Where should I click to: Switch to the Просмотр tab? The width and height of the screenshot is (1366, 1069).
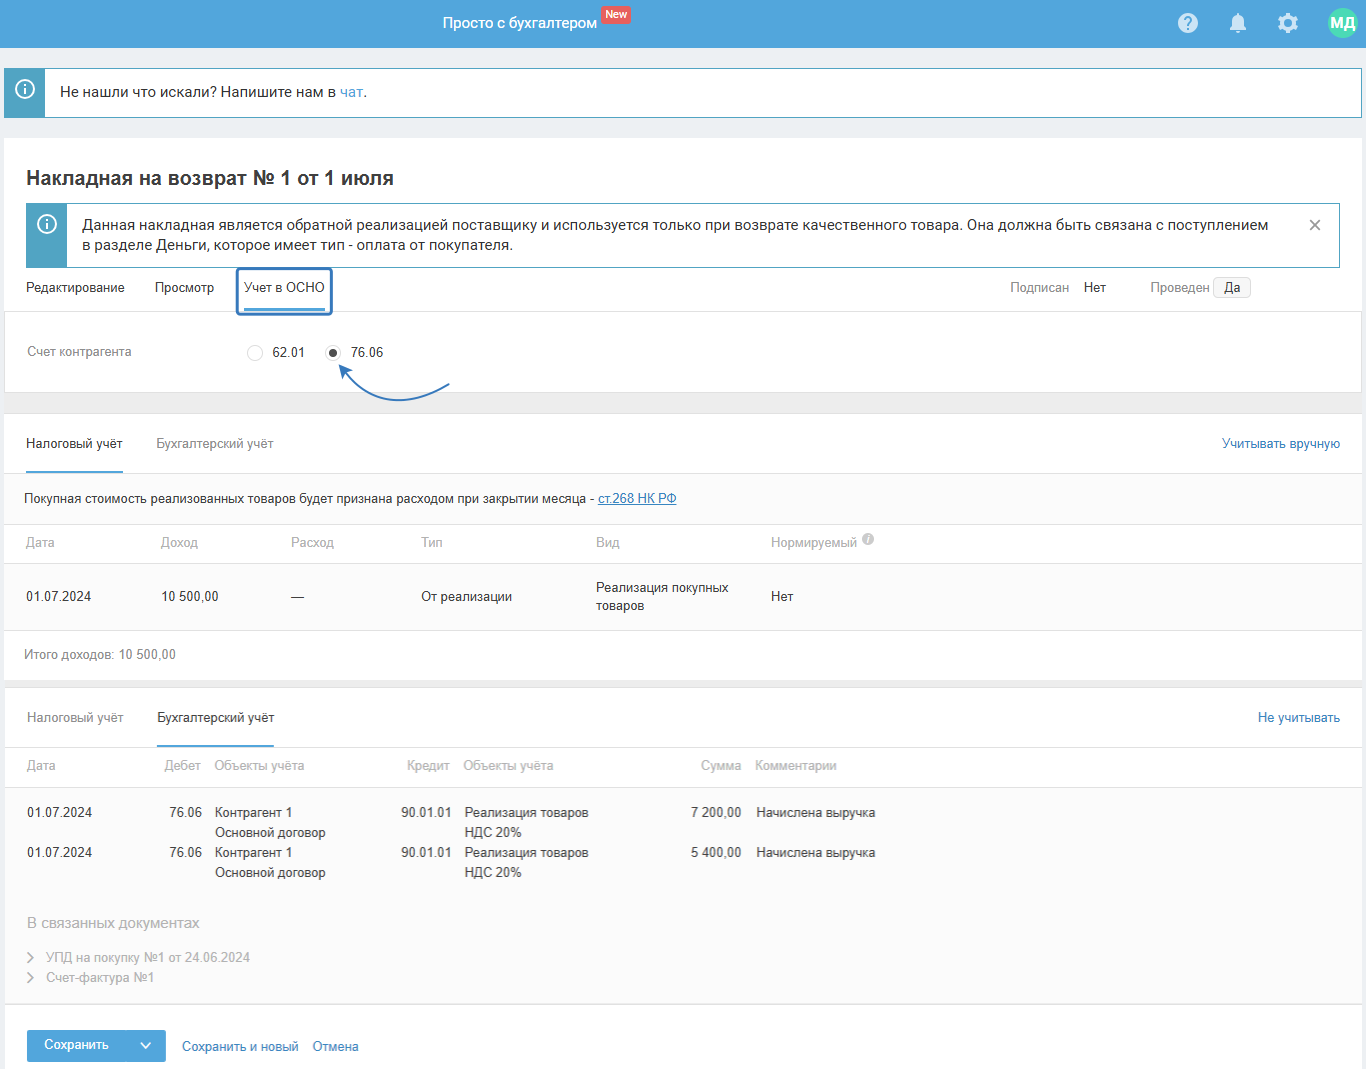tap(184, 288)
